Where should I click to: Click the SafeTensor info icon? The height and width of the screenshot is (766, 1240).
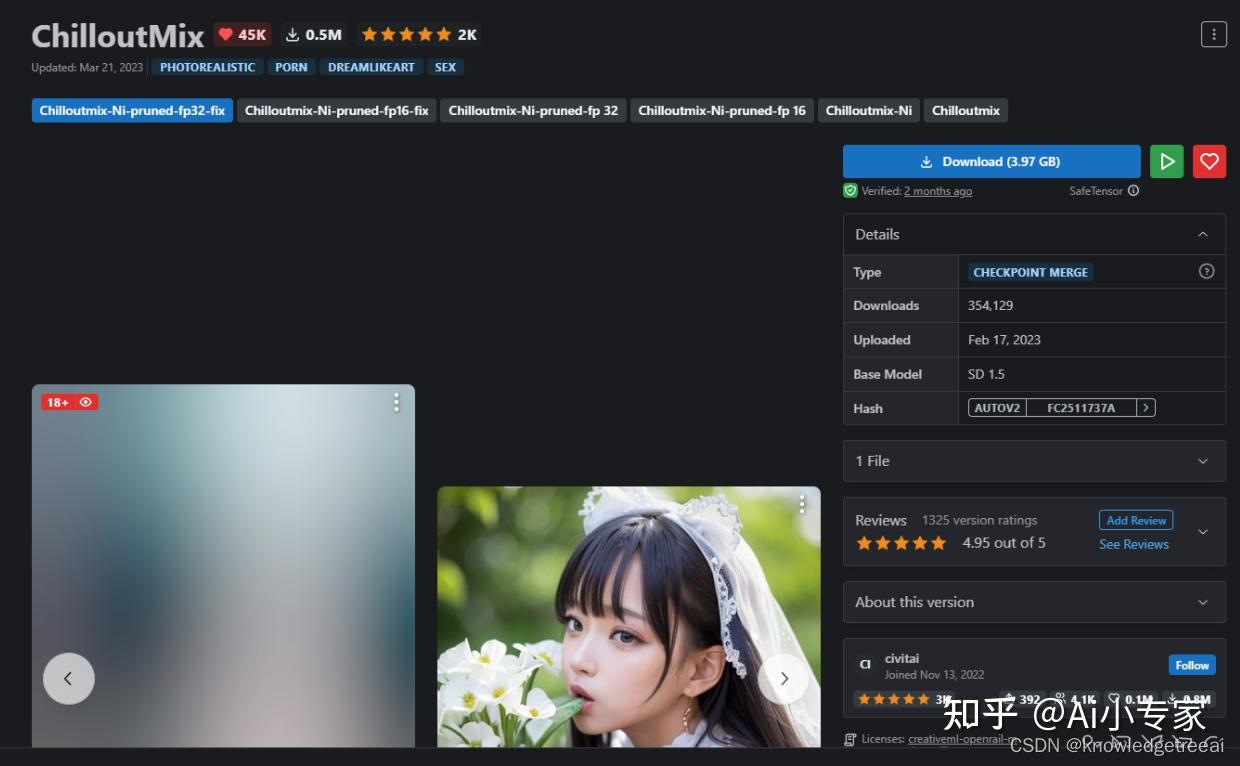1133,190
